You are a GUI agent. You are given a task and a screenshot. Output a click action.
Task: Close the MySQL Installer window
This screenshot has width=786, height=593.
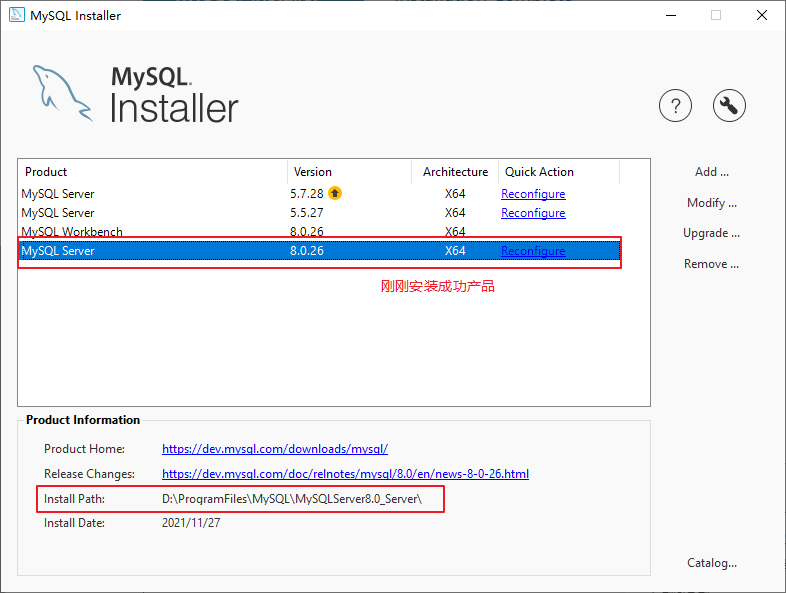pyautogui.click(x=761, y=16)
